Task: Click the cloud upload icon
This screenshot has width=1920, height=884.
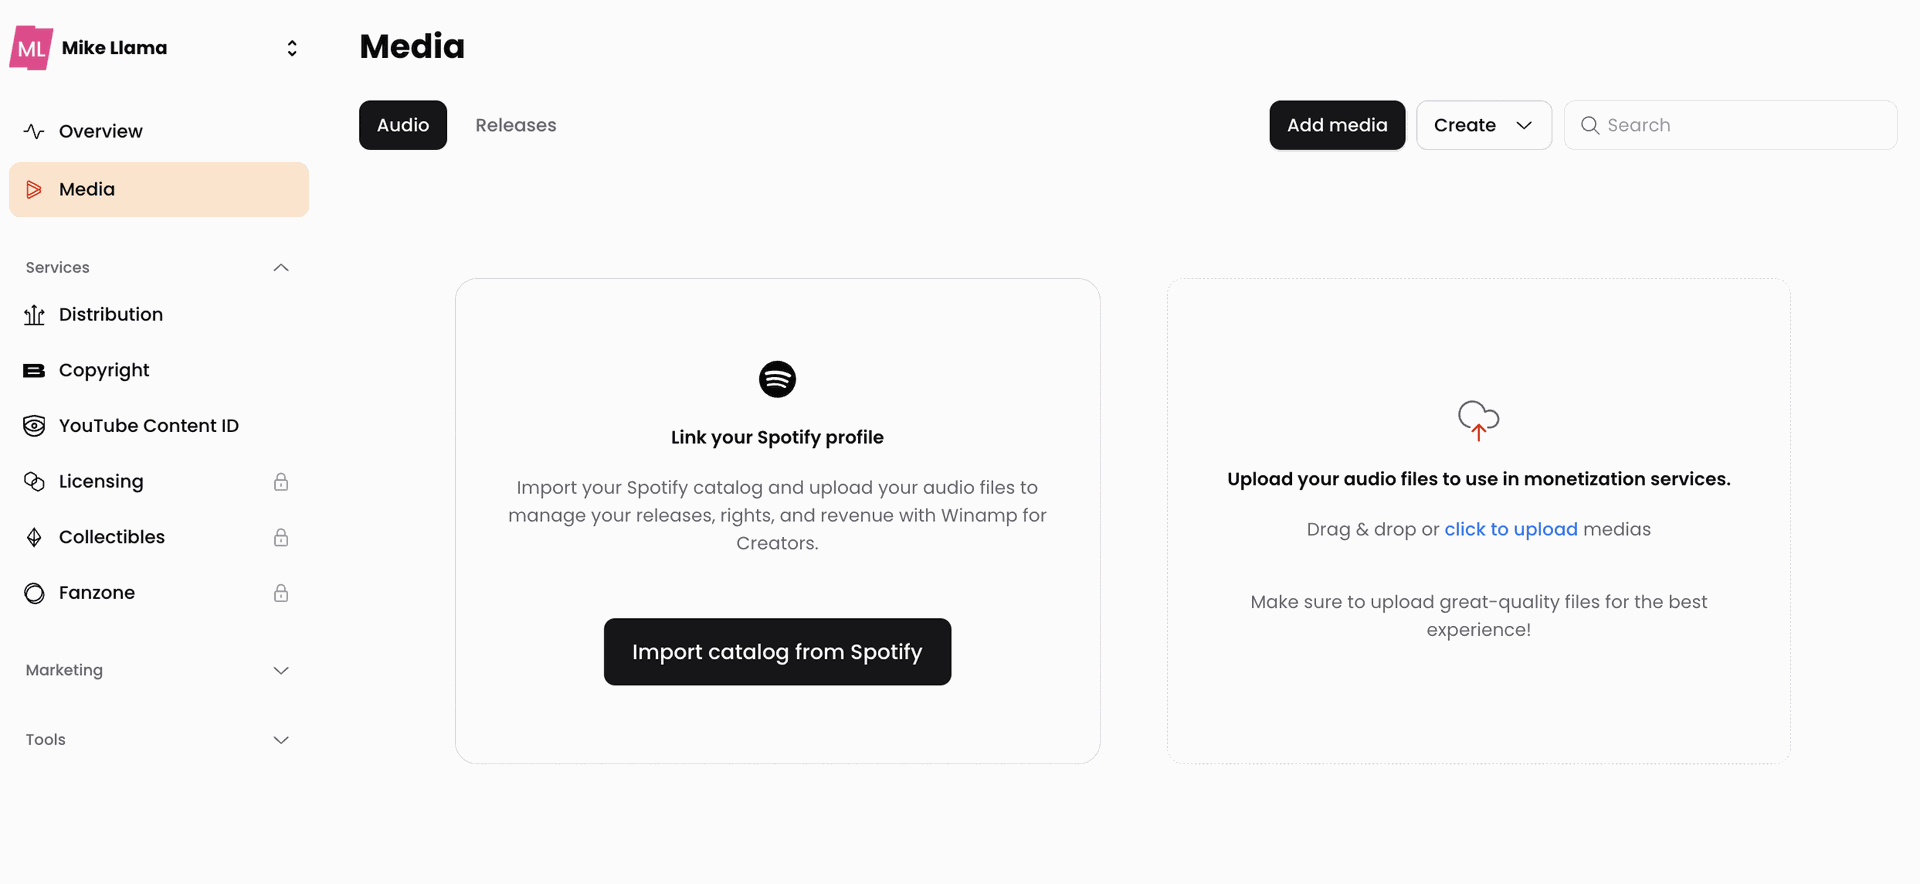Action: (1478, 420)
